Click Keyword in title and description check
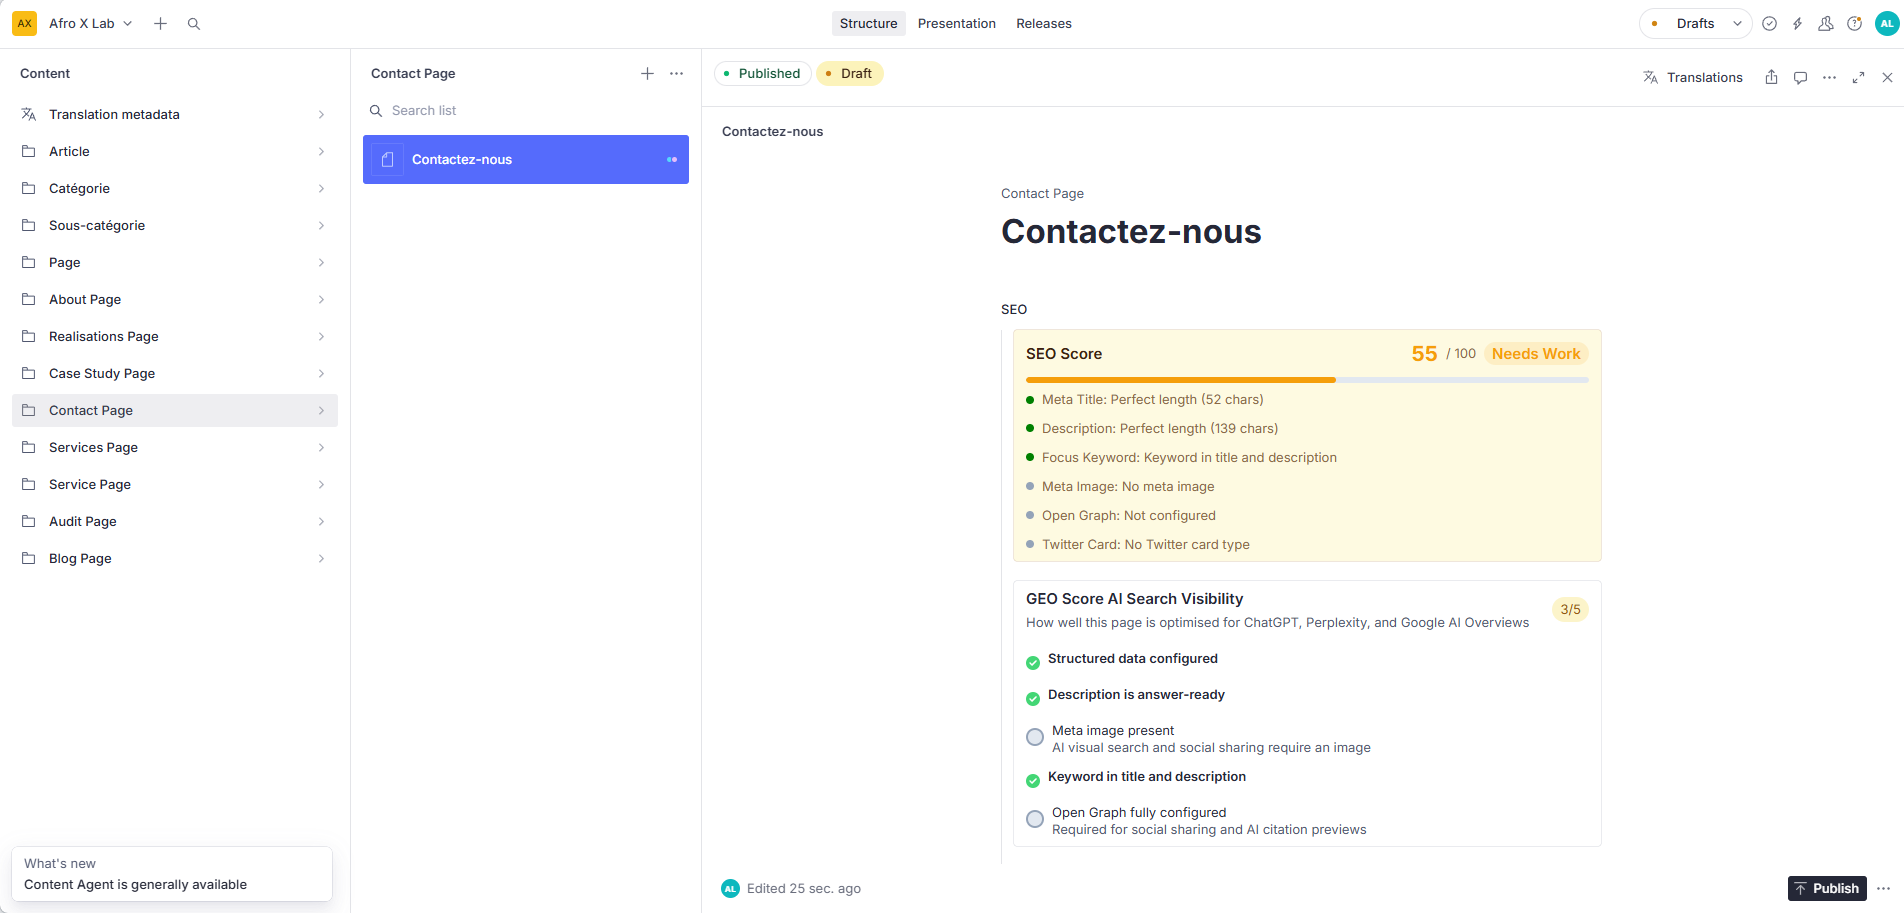 (x=1033, y=780)
